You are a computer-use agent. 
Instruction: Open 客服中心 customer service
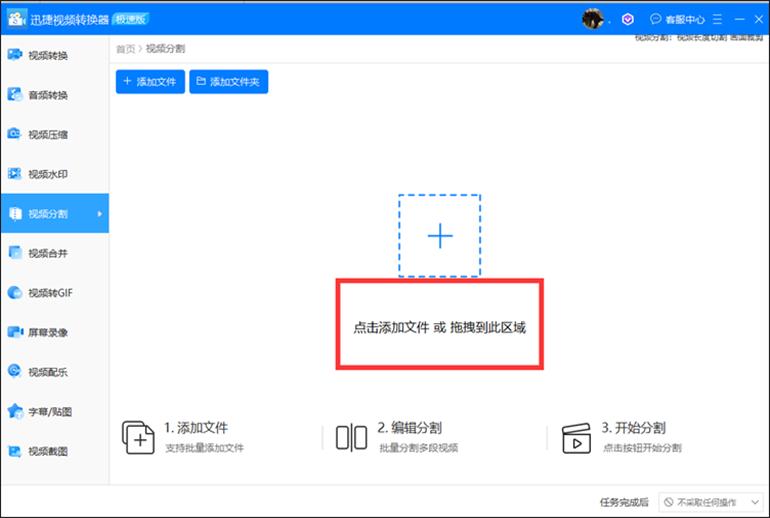pos(677,19)
